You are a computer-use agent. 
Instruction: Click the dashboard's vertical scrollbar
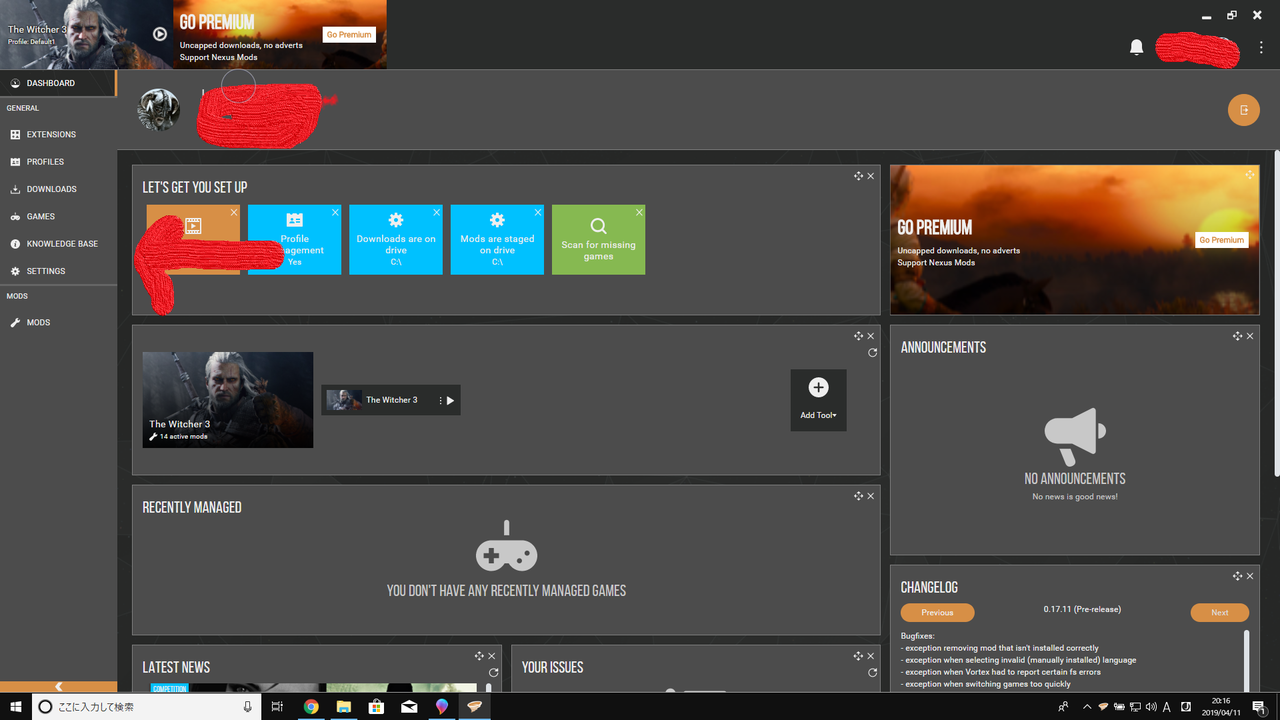[x=1276, y=313]
